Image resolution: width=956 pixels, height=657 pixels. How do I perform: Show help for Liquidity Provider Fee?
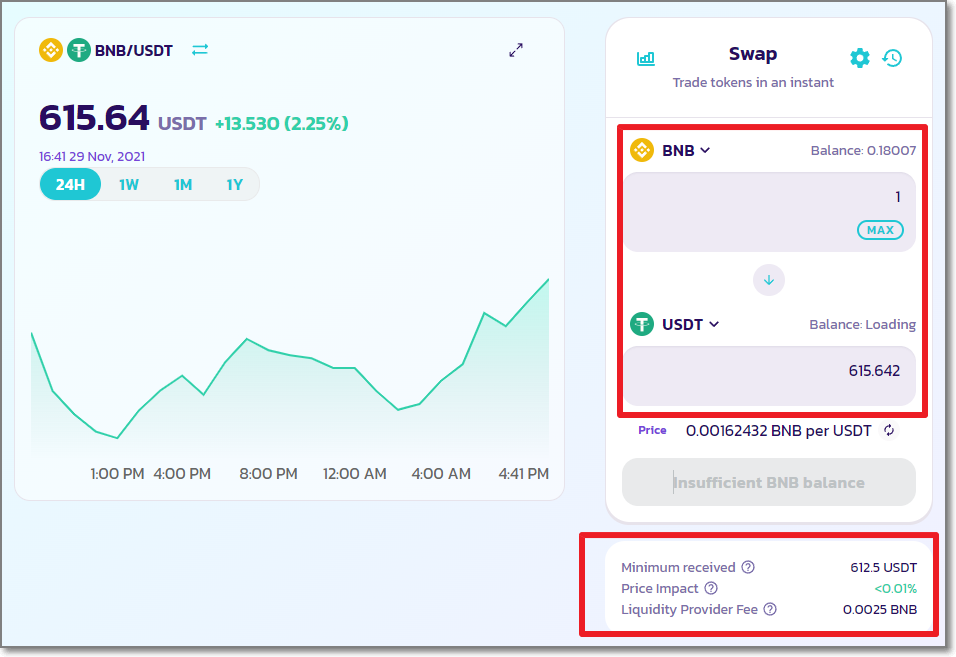770,609
